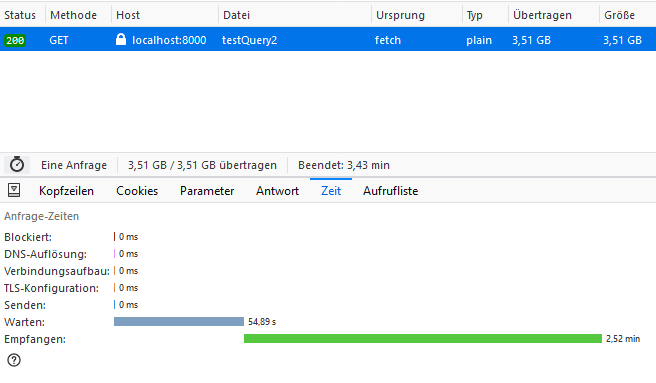Sort by the Methode column header

click(74, 15)
